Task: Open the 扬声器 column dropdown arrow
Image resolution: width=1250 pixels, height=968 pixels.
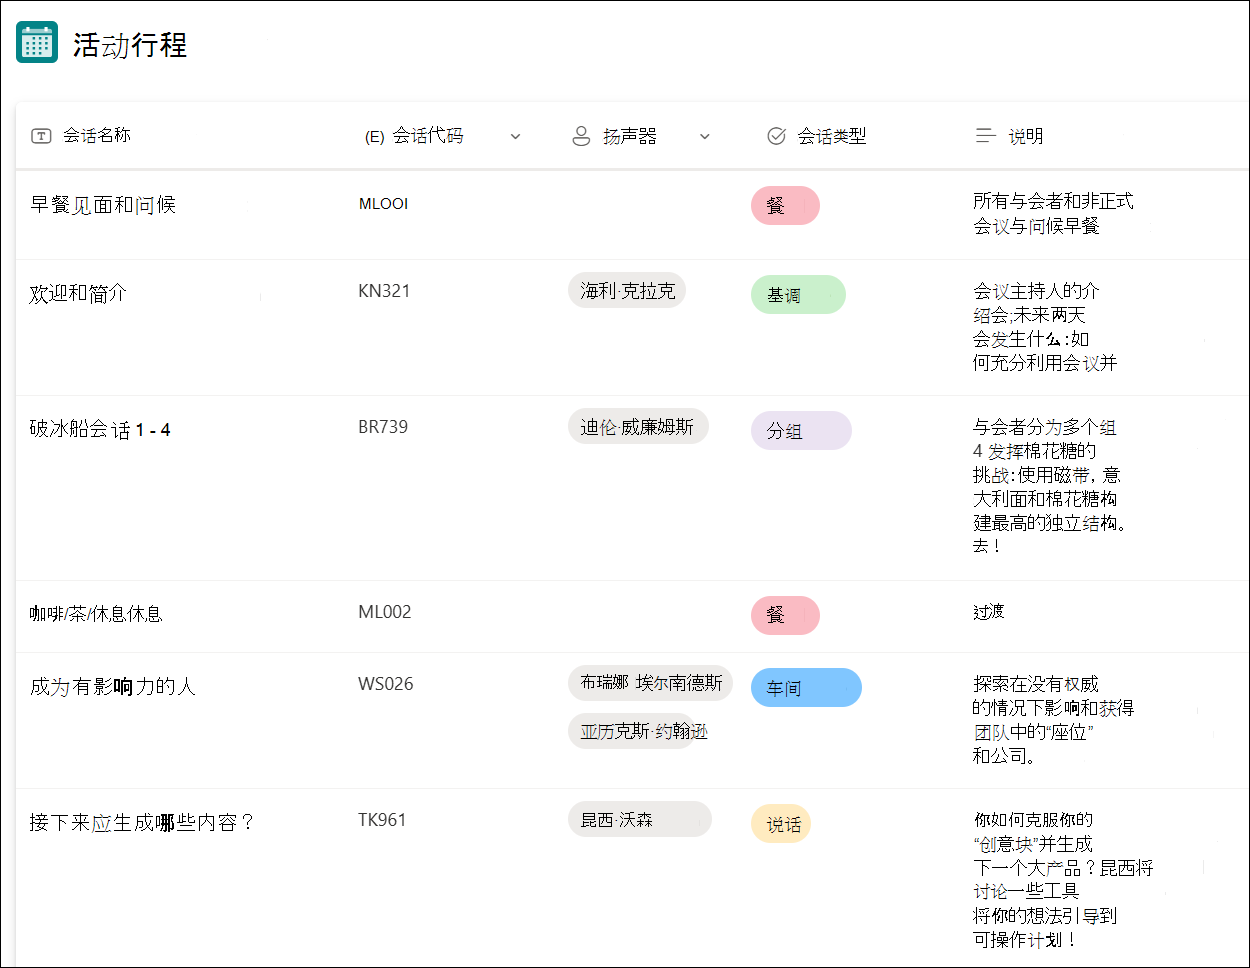Action: tap(705, 137)
